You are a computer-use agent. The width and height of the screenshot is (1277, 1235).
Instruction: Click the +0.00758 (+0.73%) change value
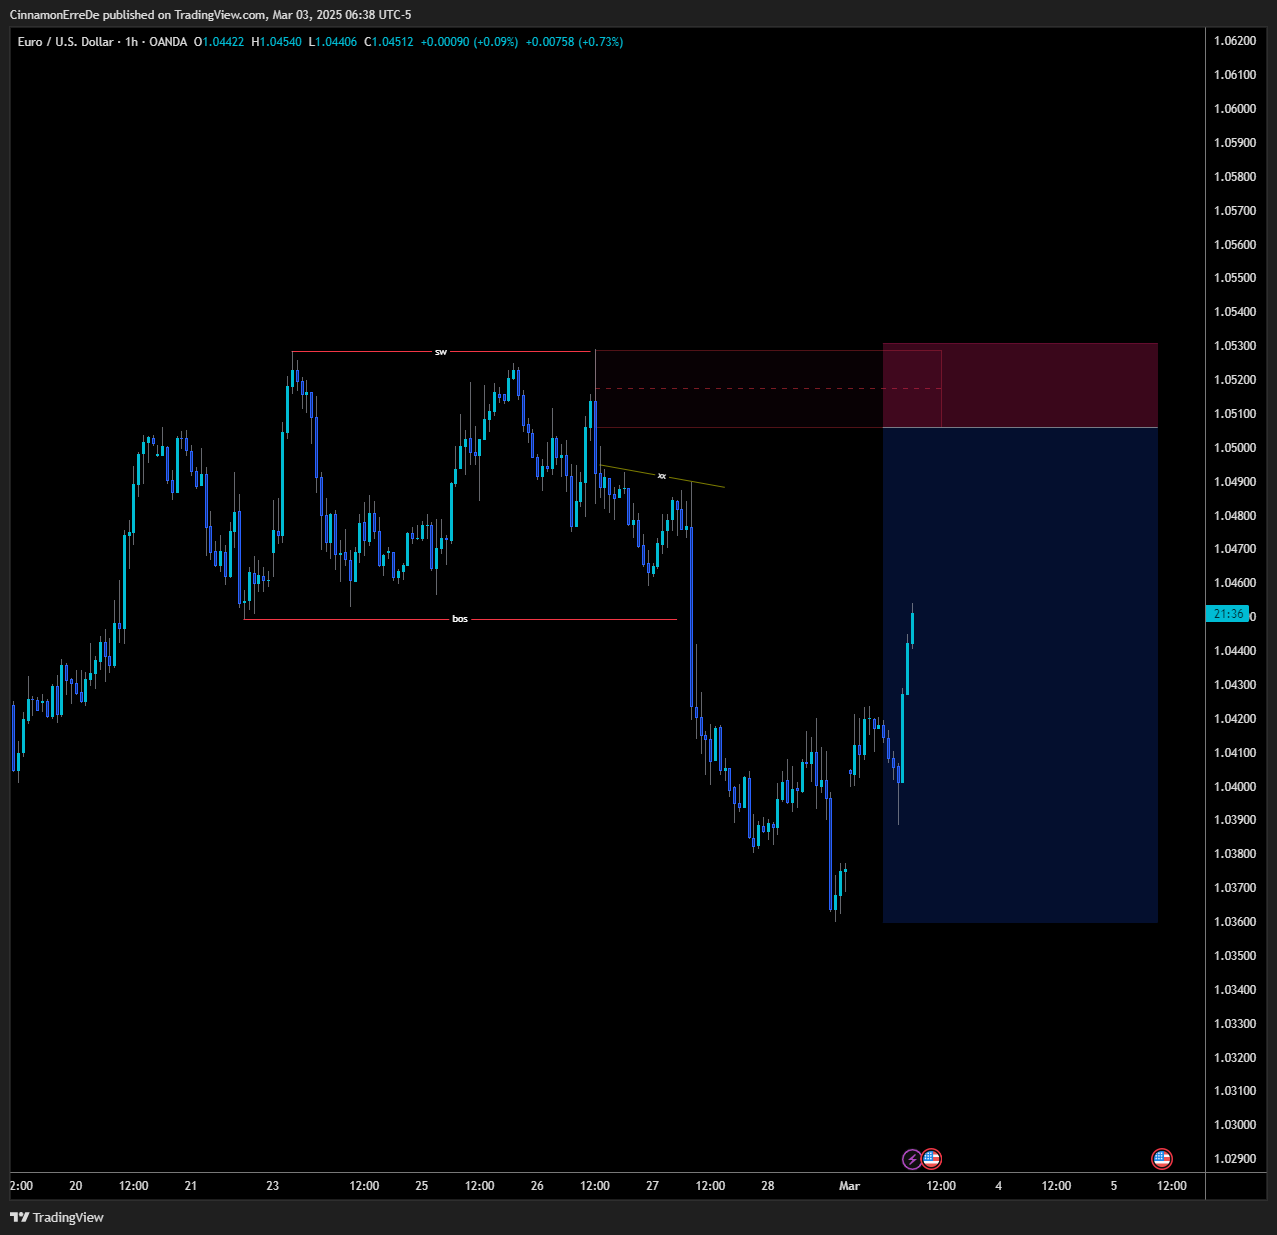point(574,42)
